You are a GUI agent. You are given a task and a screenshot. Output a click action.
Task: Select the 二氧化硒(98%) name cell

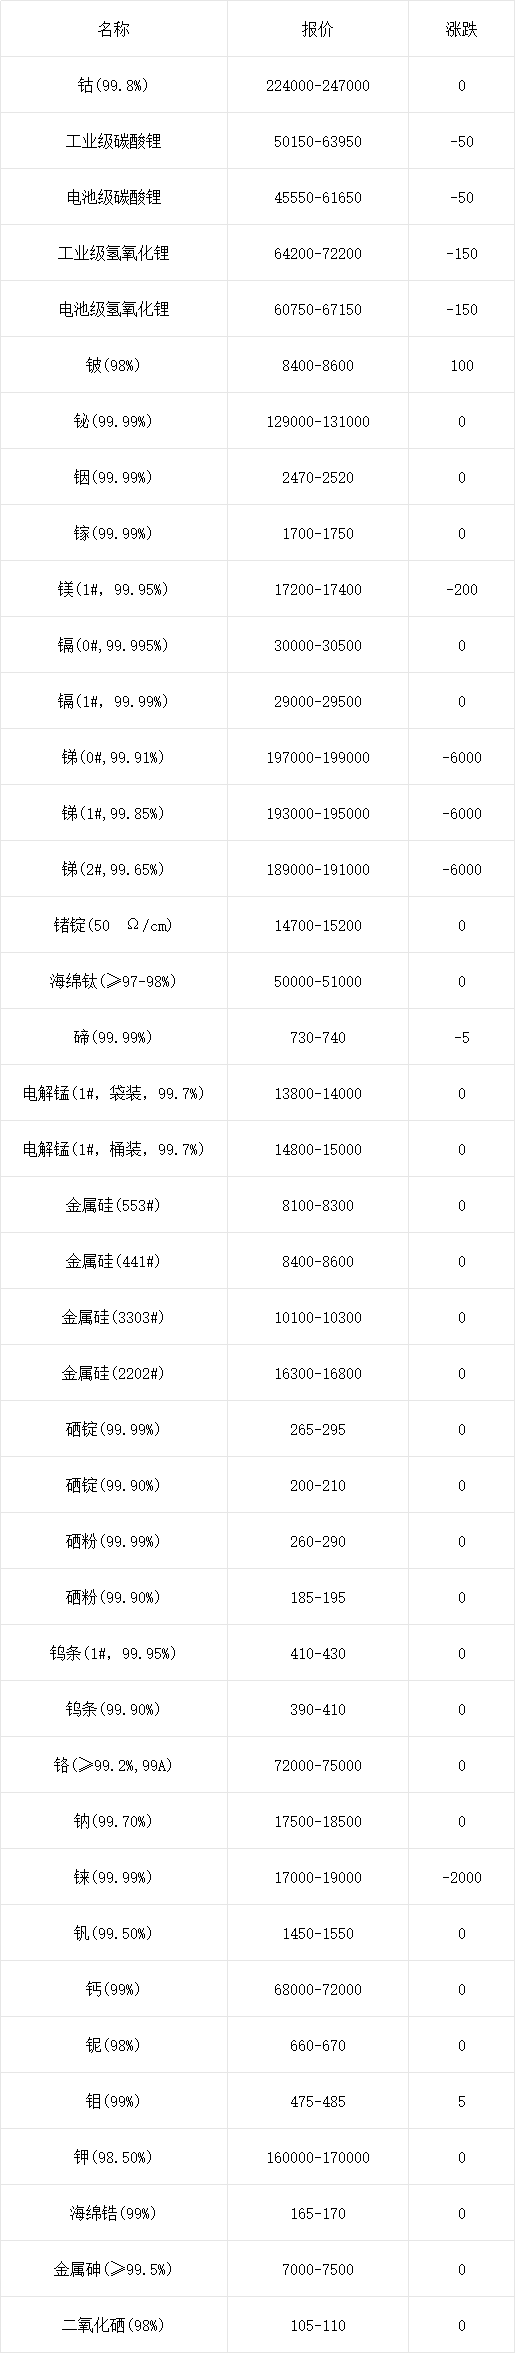tap(114, 2325)
